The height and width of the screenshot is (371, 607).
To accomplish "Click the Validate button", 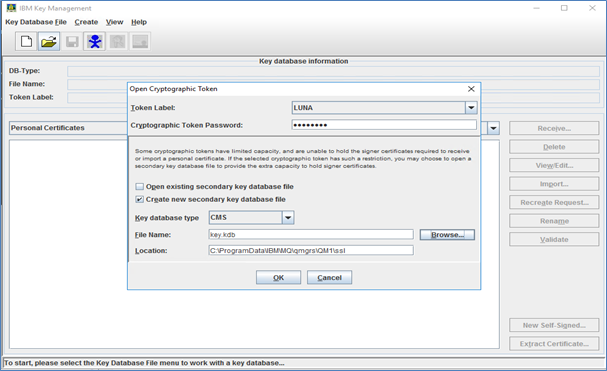I will 554,239.
